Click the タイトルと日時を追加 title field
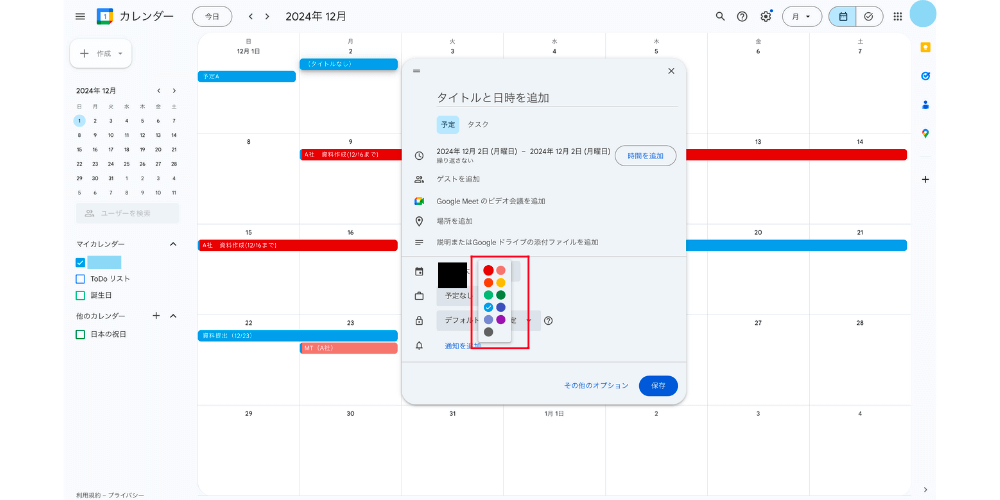 [557, 98]
